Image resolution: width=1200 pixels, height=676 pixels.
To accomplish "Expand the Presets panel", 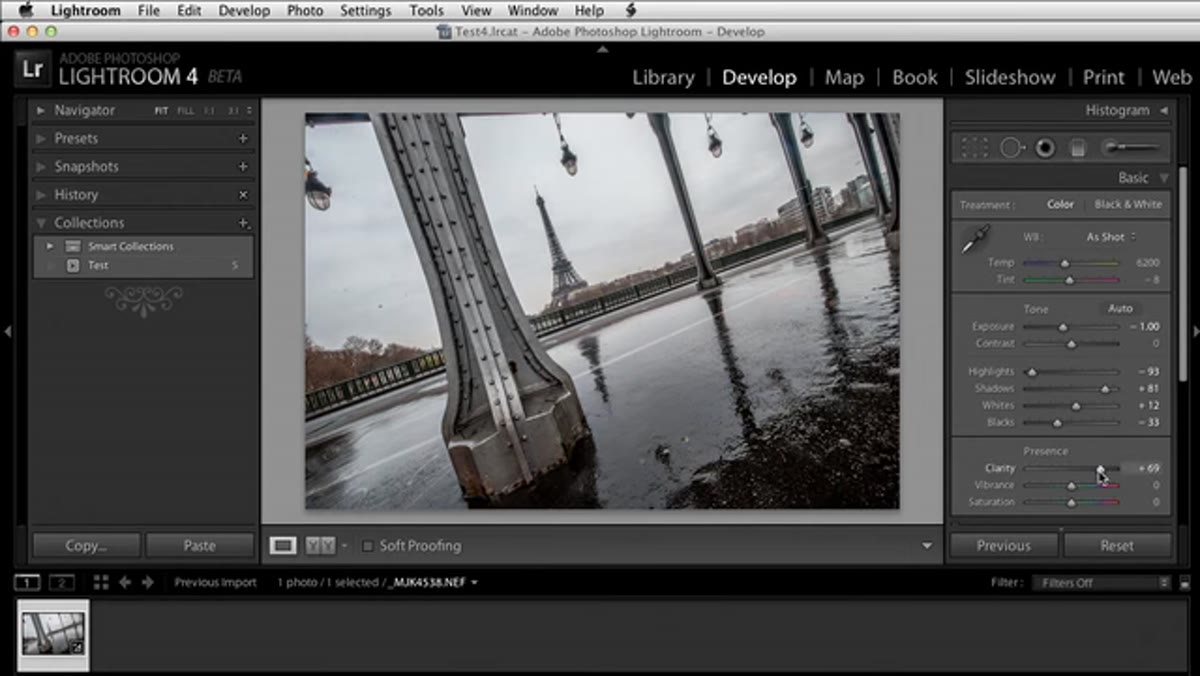I will point(41,138).
